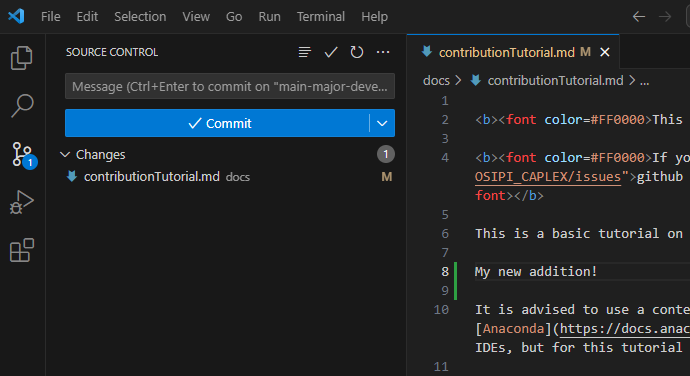Viewport: 690px width, 376px height.
Task: Click the https://docs.anac link on line 10
Action: 625,328
